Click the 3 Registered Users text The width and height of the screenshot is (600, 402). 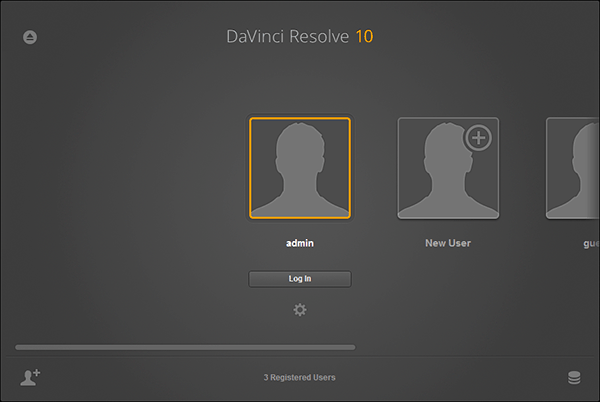coord(300,378)
